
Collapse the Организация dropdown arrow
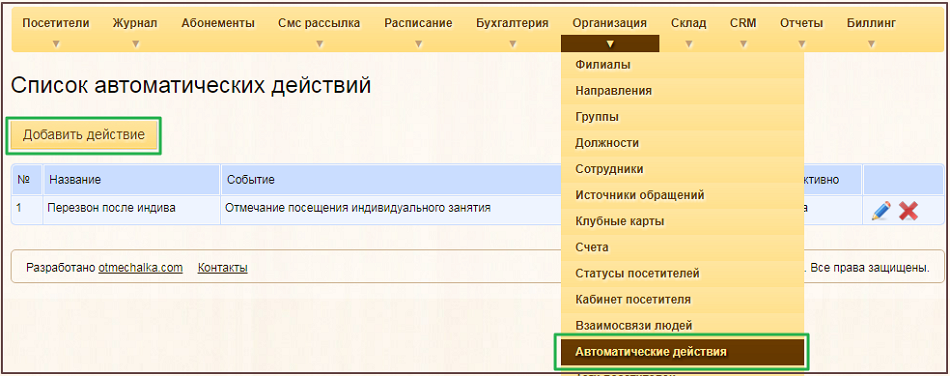tap(610, 44)
